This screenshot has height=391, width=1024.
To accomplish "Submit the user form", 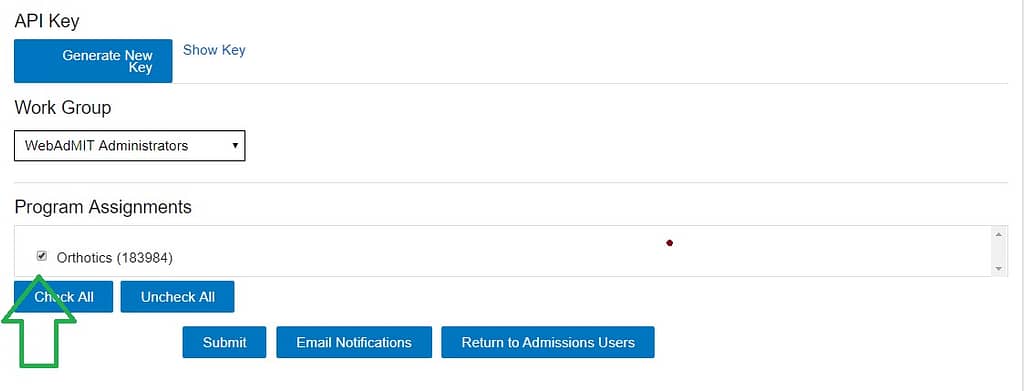I will coord(225,342).
